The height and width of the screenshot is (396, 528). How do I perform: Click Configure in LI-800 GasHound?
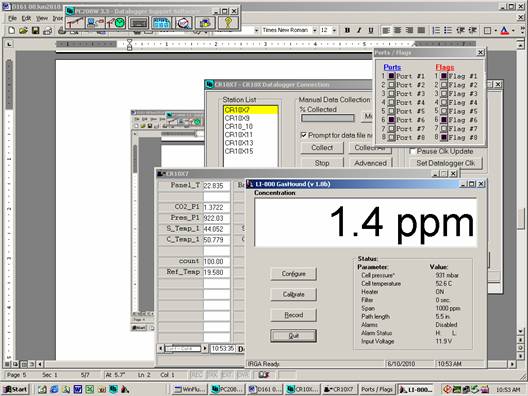pyautogui.click(x=293, y=274)
